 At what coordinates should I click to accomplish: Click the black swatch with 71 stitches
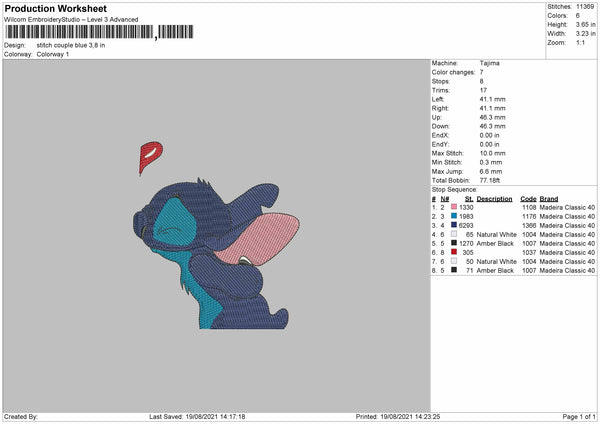point(454,270)
